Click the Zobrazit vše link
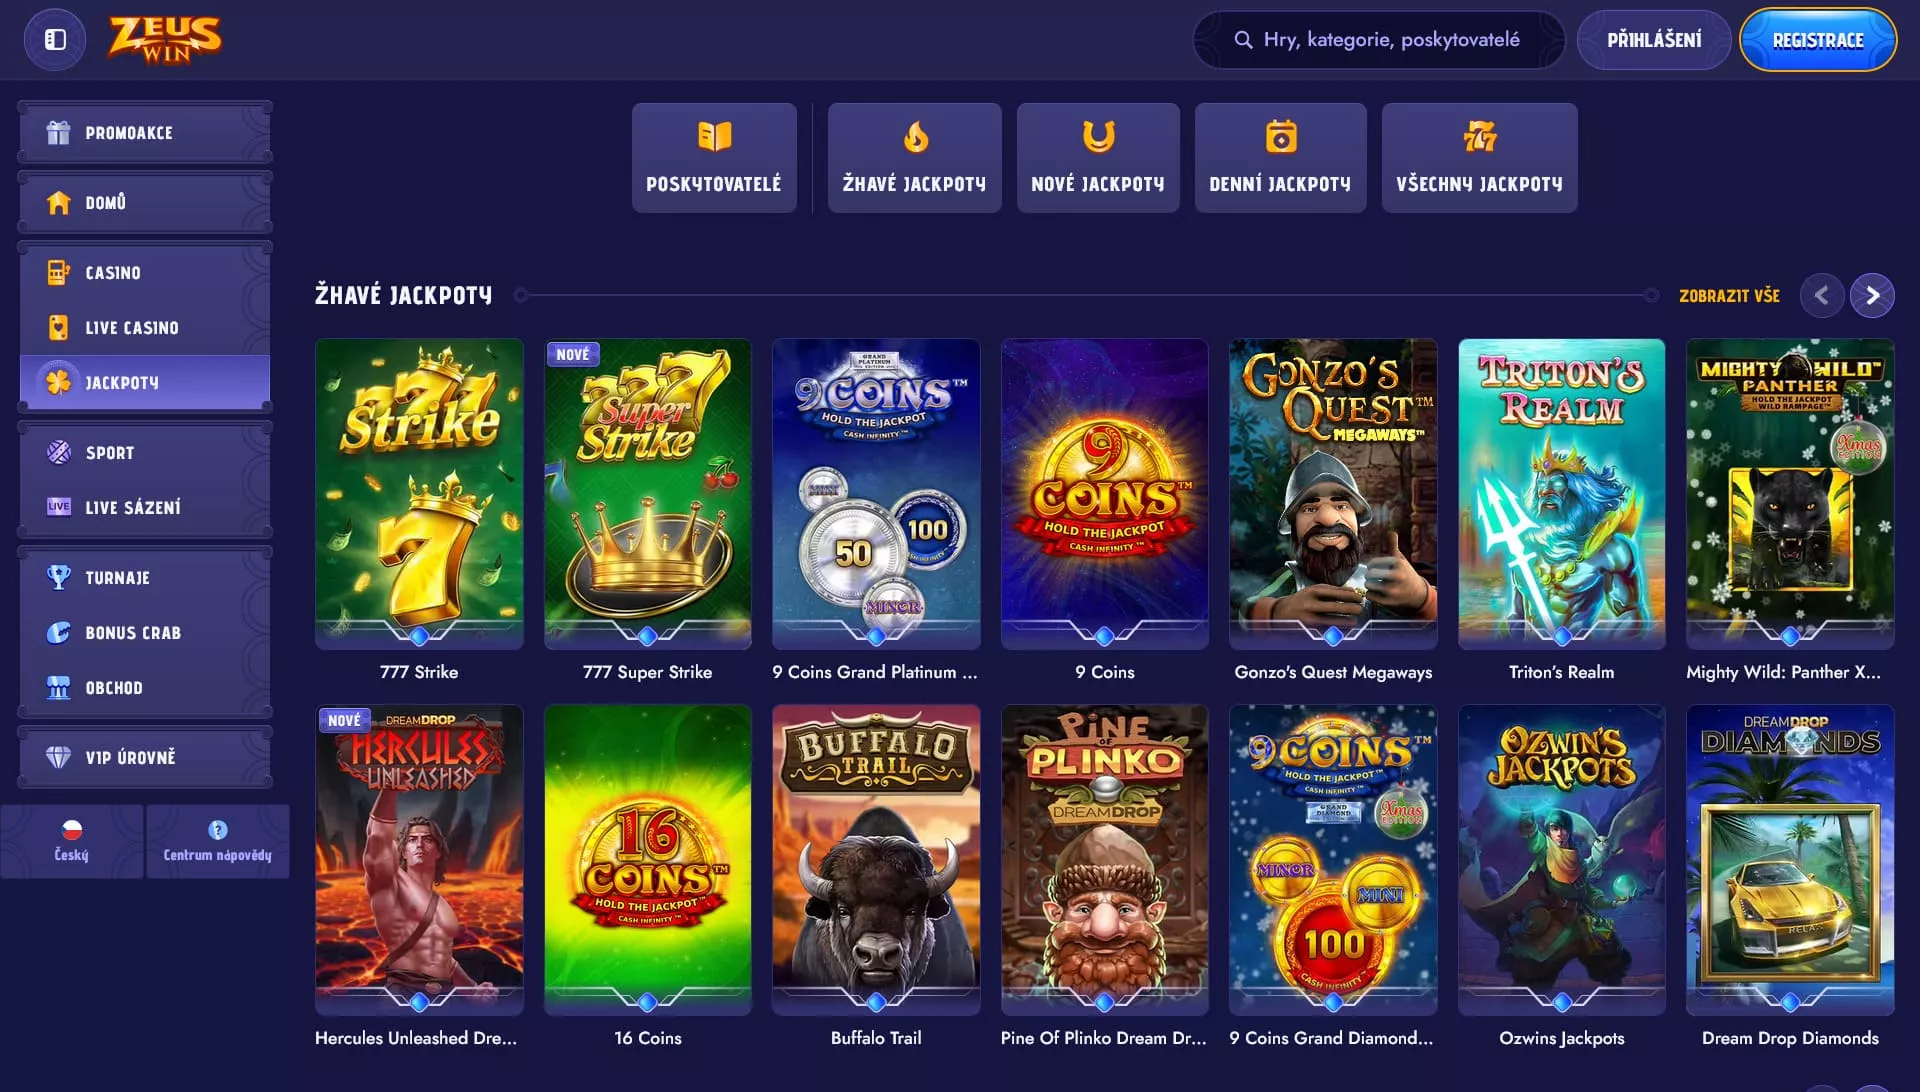 [1729, 296]
